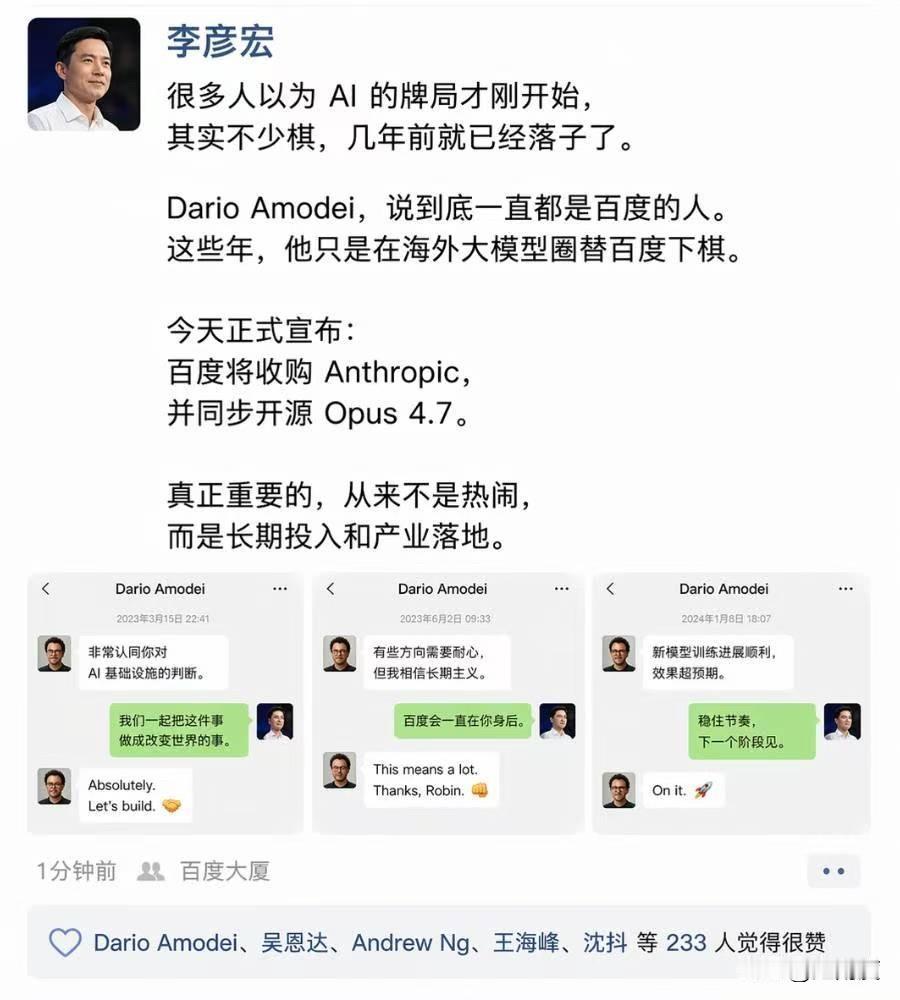Open the 李彦宏 name link
Image resolution: width=900 pixels, height=1000 pixels.
[220, 41]
